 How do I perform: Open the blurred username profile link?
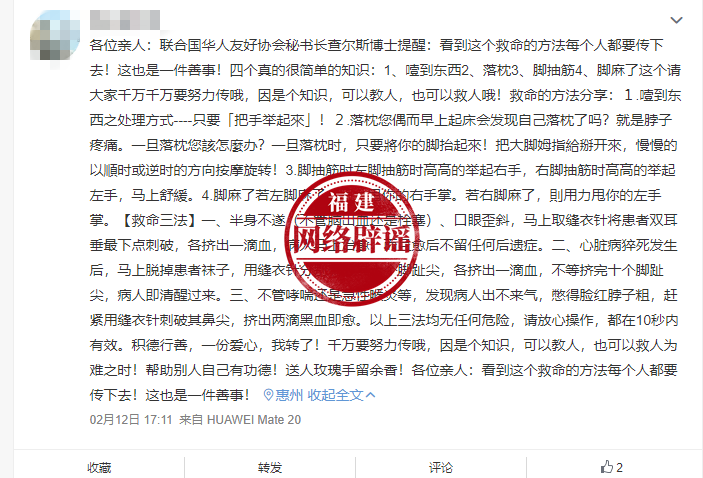point(125,20)
